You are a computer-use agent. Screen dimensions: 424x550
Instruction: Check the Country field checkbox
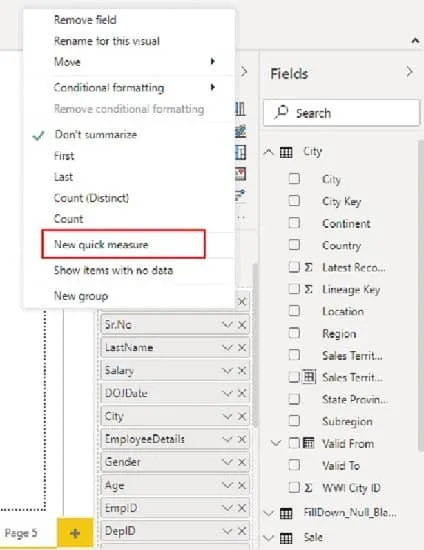pos(294,245)
